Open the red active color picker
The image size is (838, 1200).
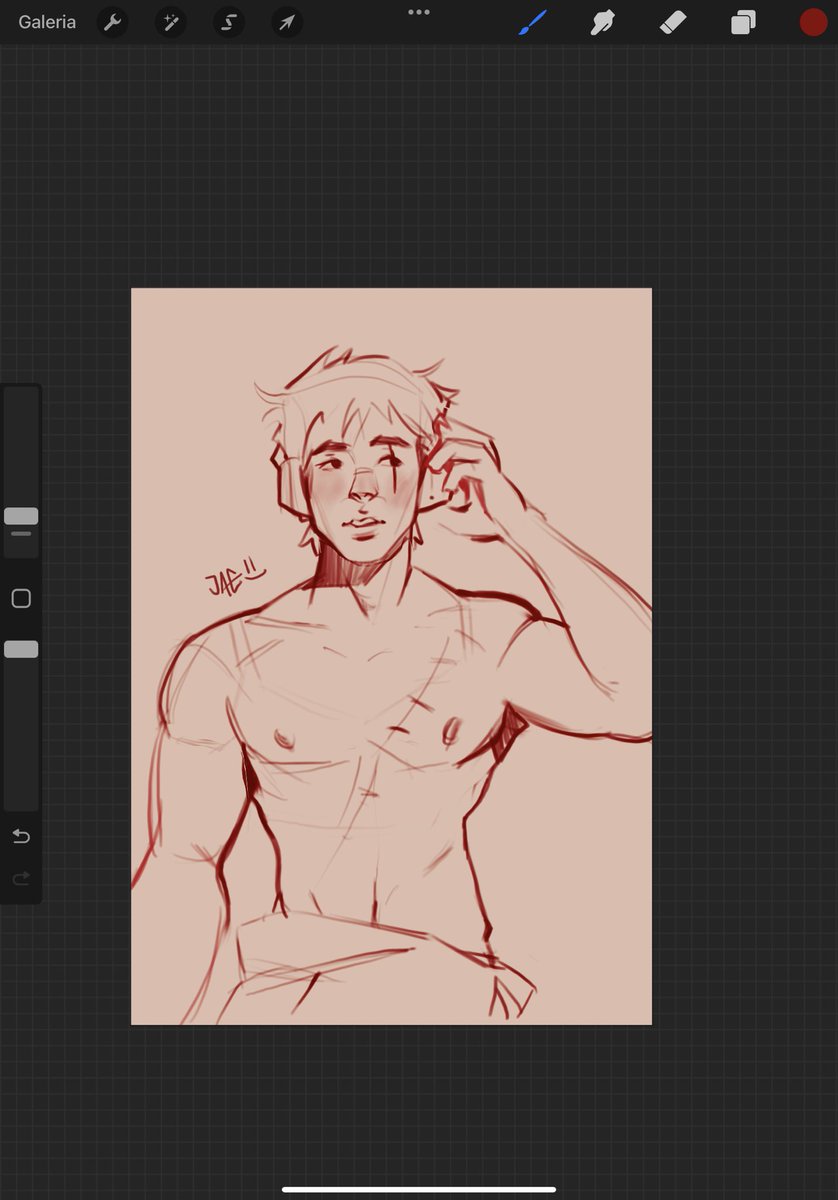click(813, 22)
